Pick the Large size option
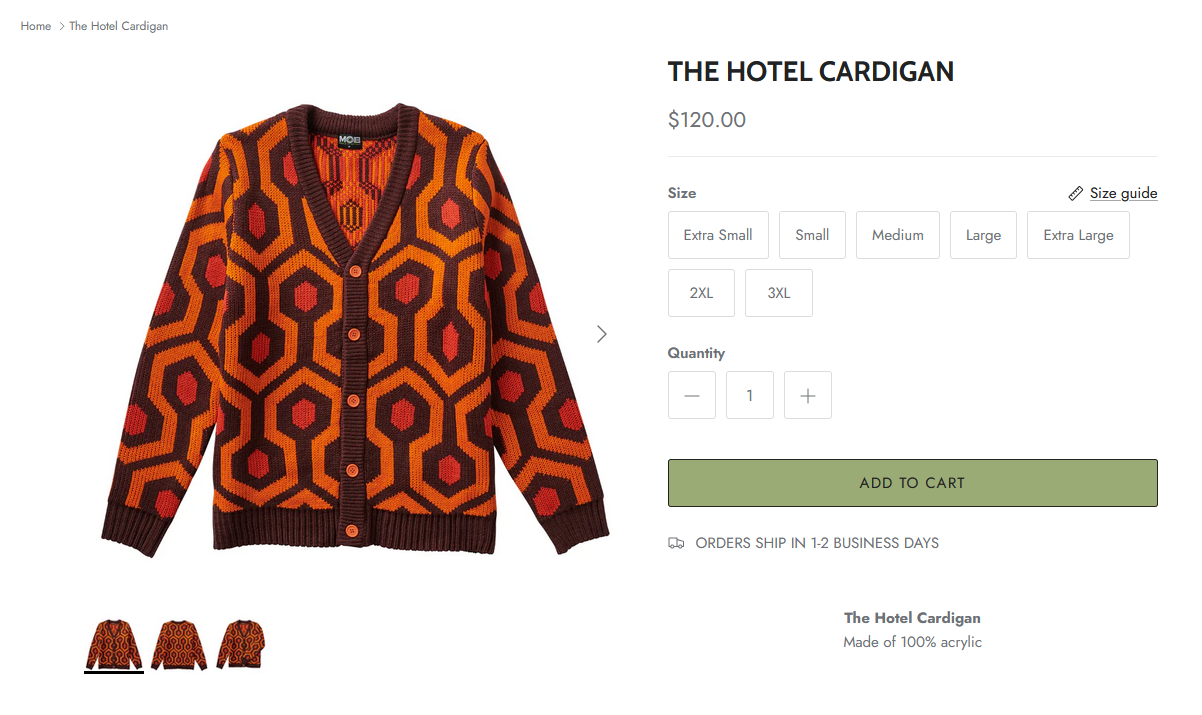Screen dimensions: 1202x715 [983, 235]
